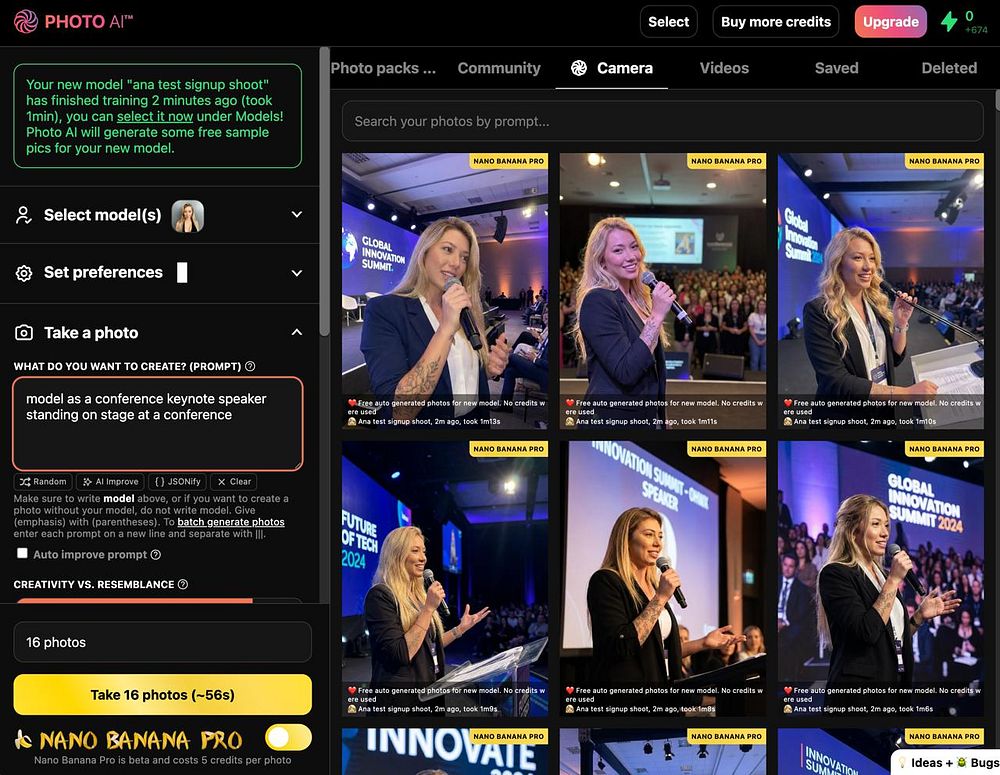Follow the 'select it now' link
This screenshot has width=1000, height=775.
(154, 116)
